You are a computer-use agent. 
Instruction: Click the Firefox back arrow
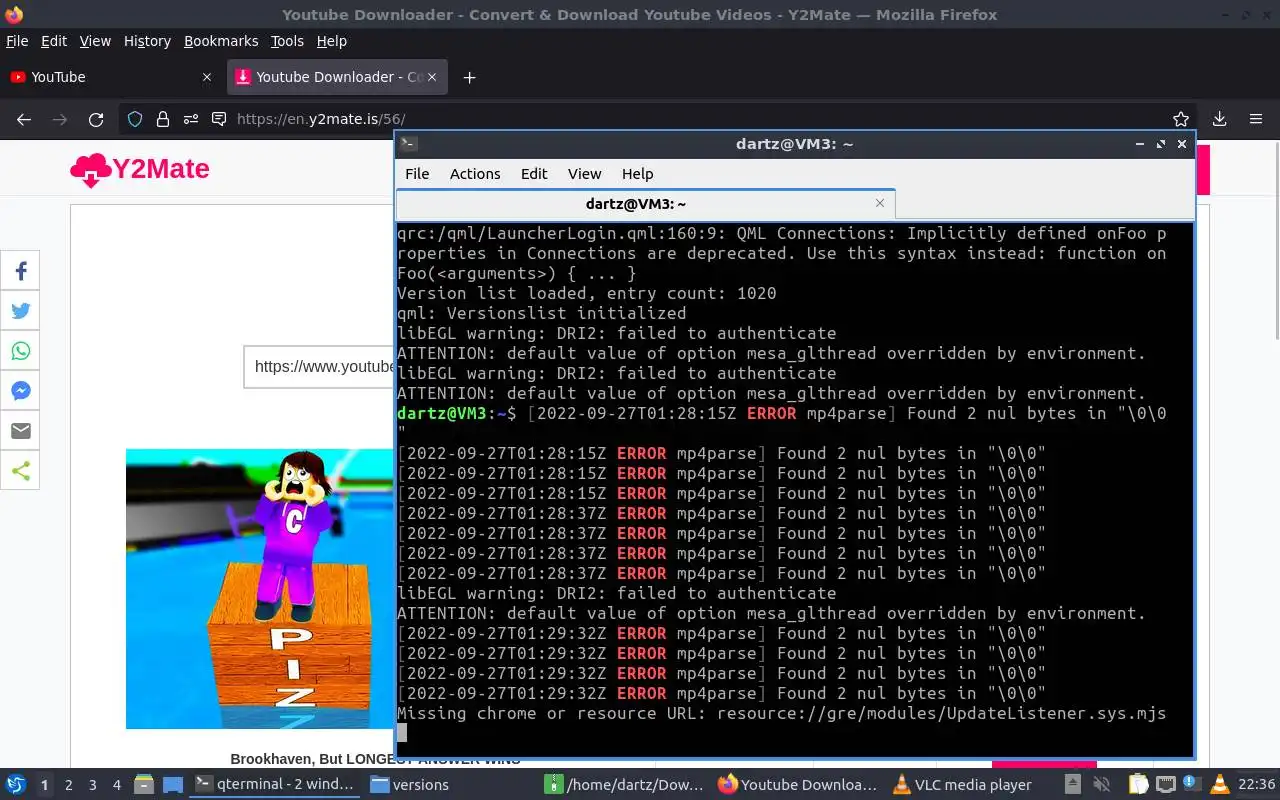click(x=24, y=119)
